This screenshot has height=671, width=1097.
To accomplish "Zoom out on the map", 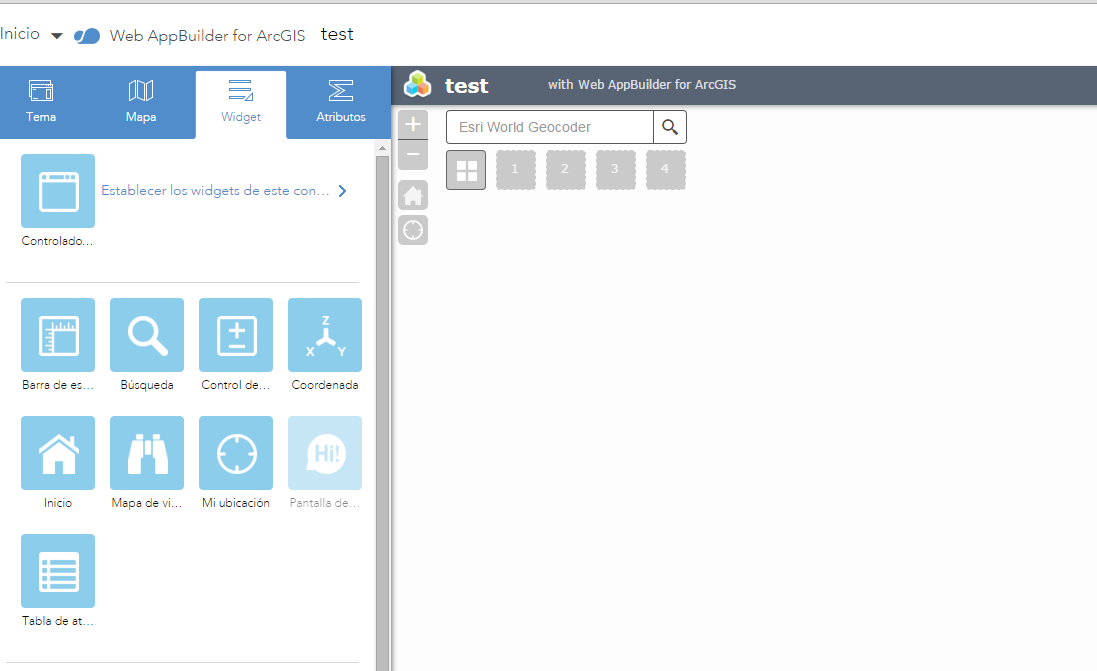I will click(413, 155).
